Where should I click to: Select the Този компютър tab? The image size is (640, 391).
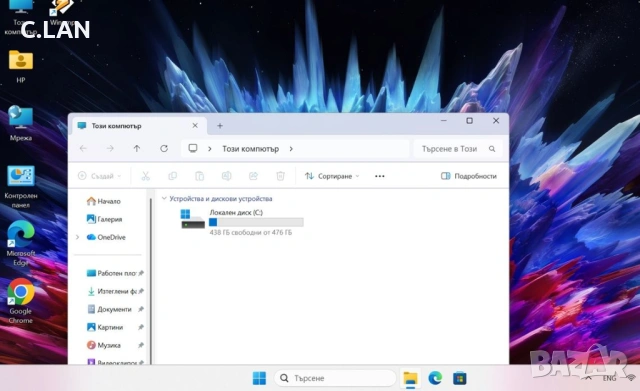pyautogui.click(x=139, y=126)
